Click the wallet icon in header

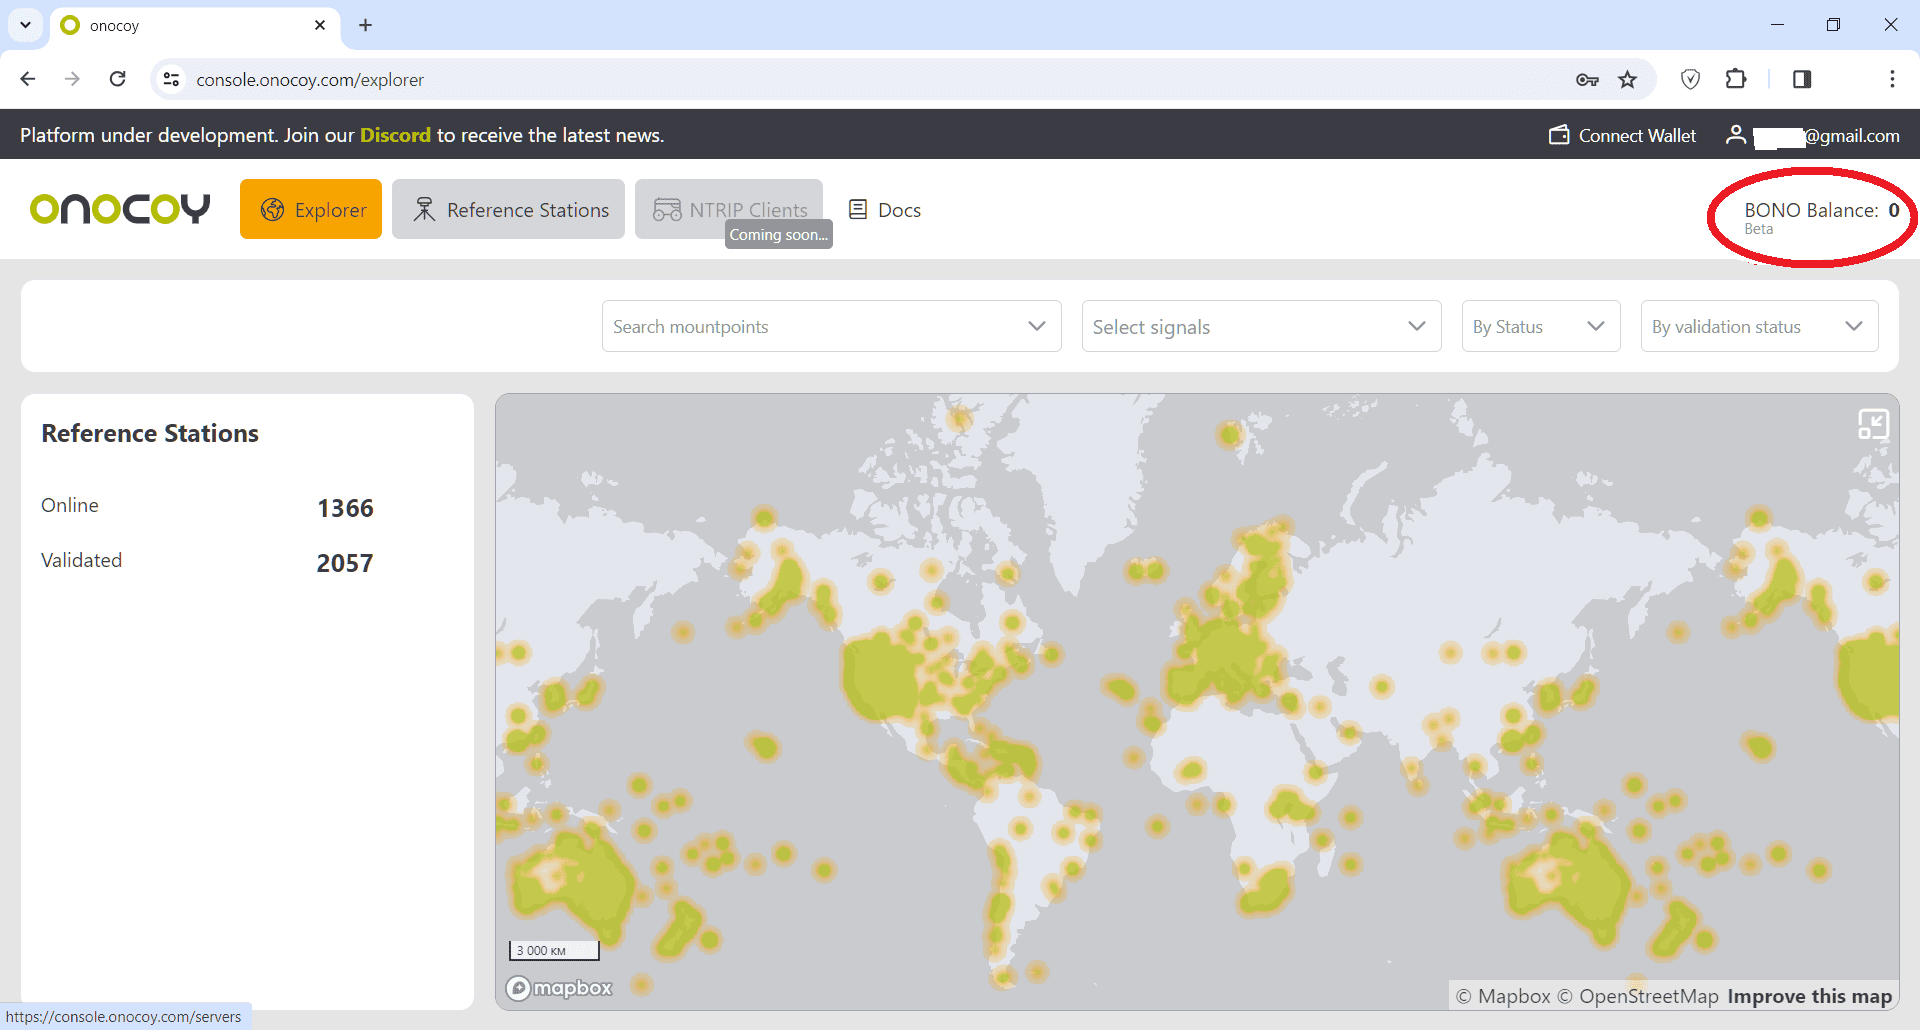[1559, 135]
